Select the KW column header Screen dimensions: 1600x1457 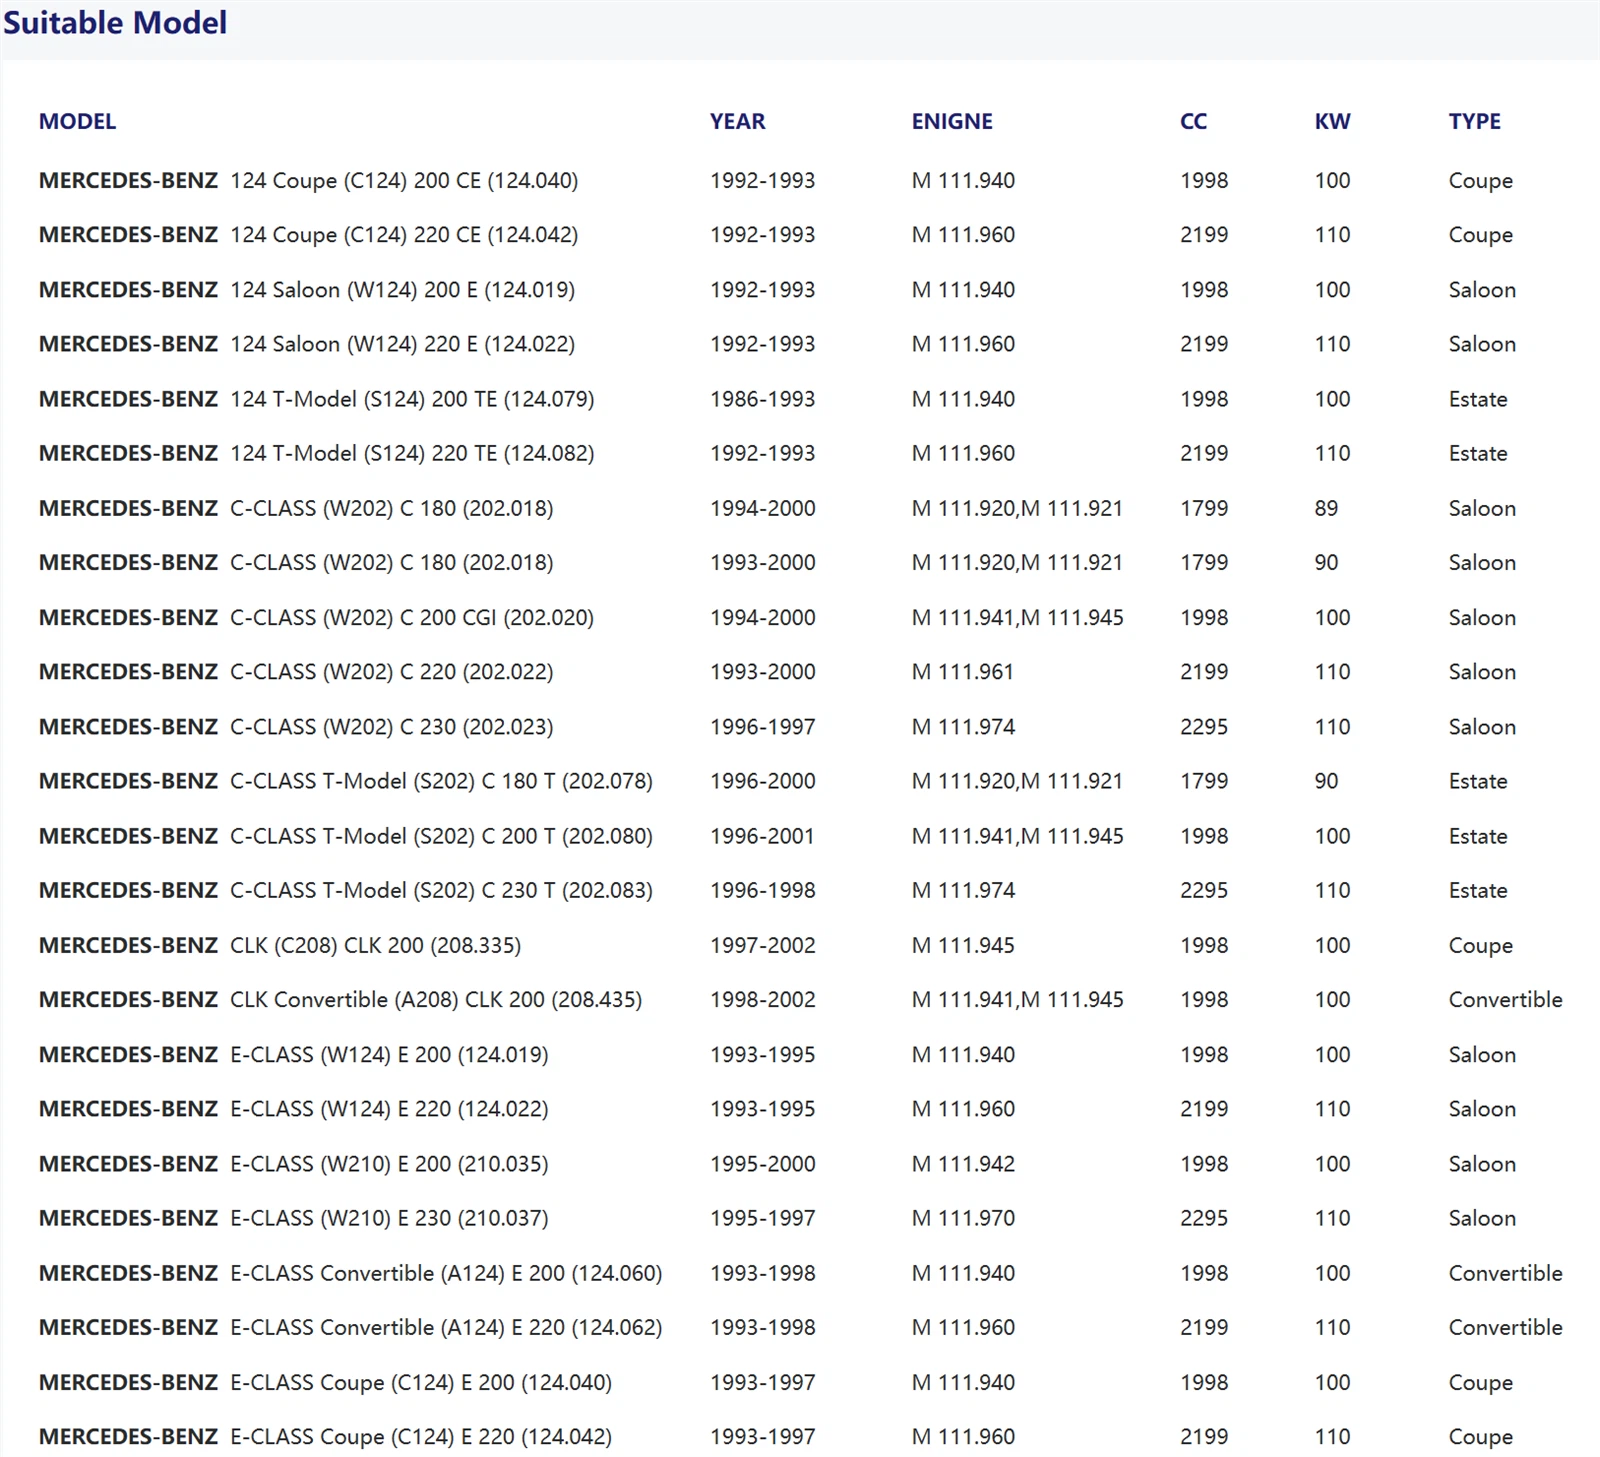(x=1333, y=121)
